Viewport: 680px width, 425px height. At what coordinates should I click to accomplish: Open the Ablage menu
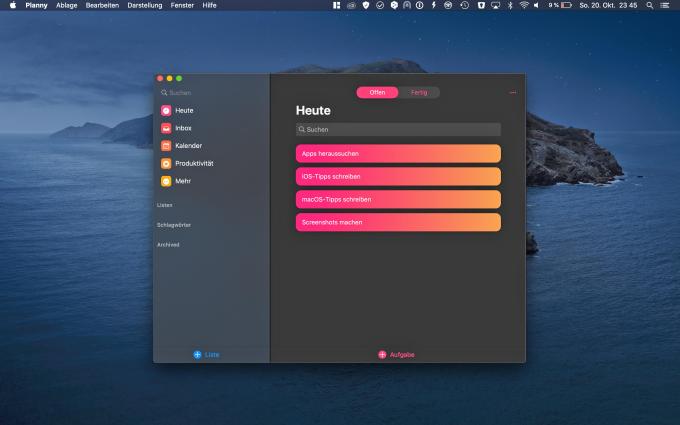(x=66, y=5)
